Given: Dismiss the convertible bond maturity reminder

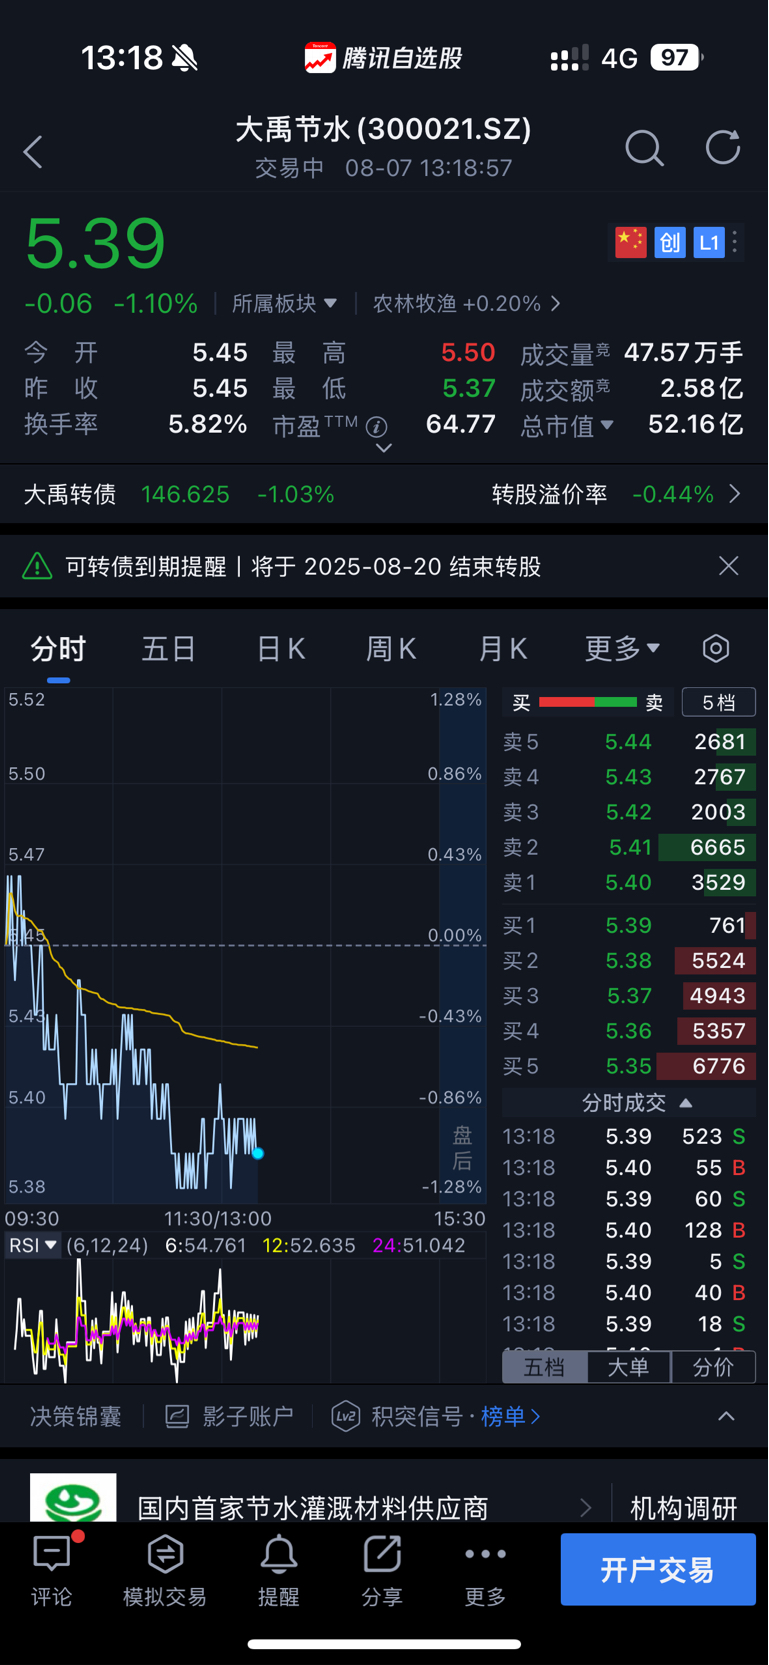Looking at the screenshot, I should [x=729, y=566].
